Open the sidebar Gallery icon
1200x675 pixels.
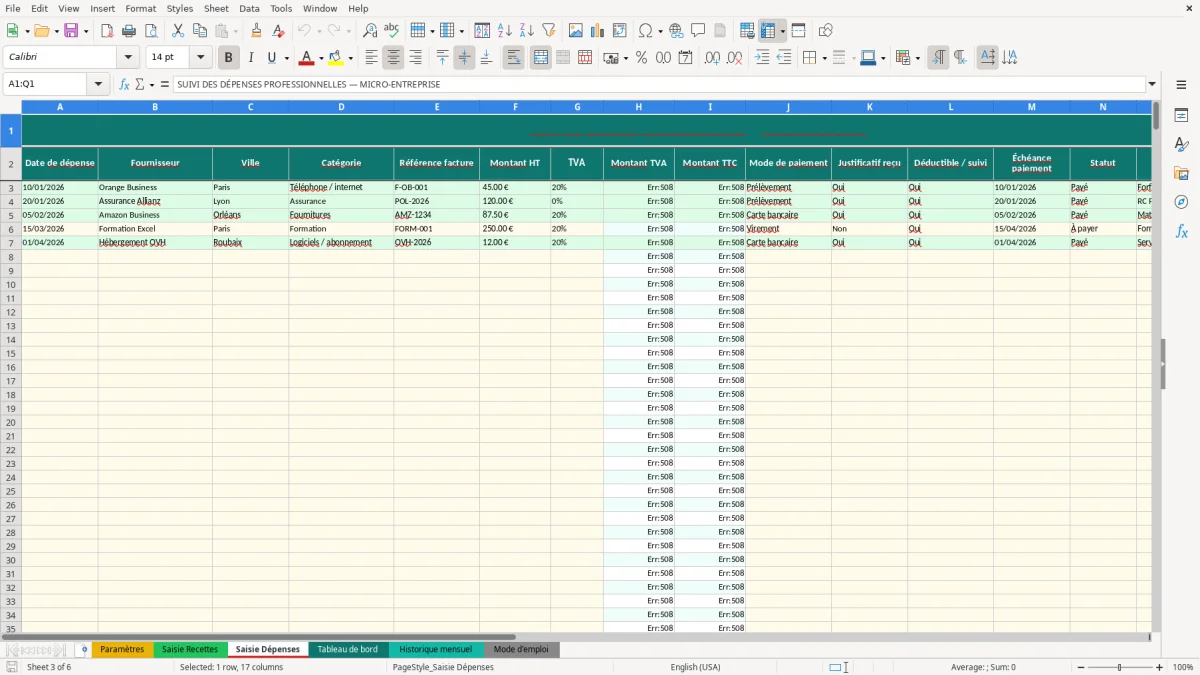pos(1181,174)
